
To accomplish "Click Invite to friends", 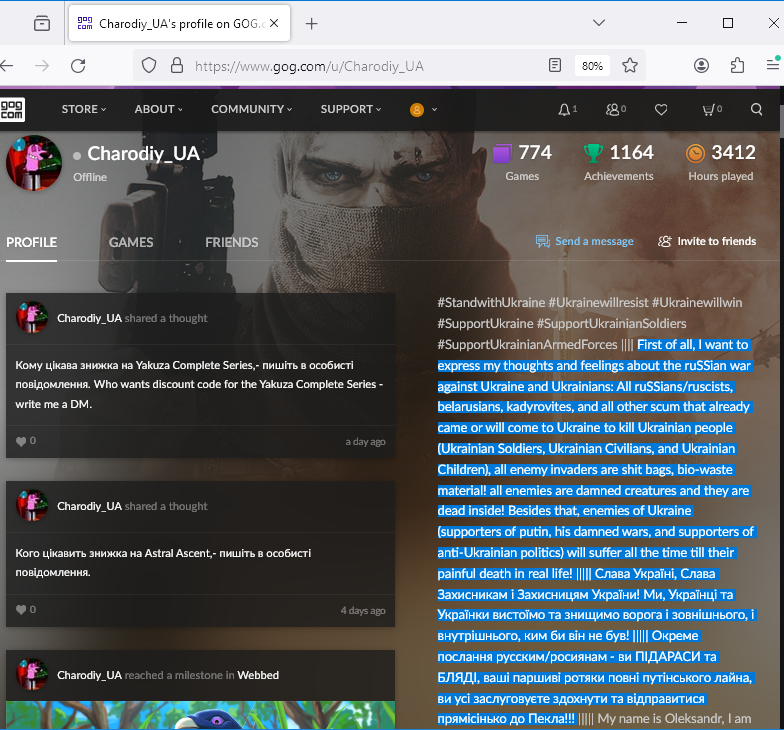I will click(x=707, y=242).
